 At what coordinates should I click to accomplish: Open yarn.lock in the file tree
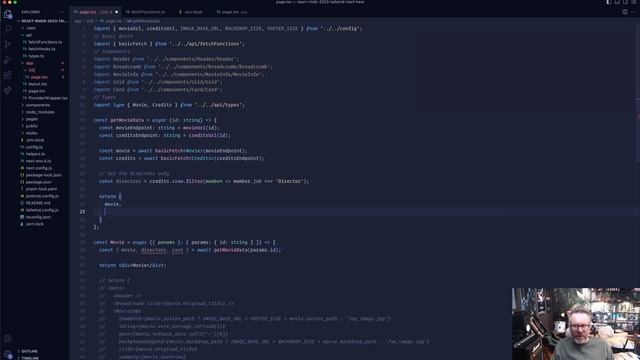click(x=34, y=224)
